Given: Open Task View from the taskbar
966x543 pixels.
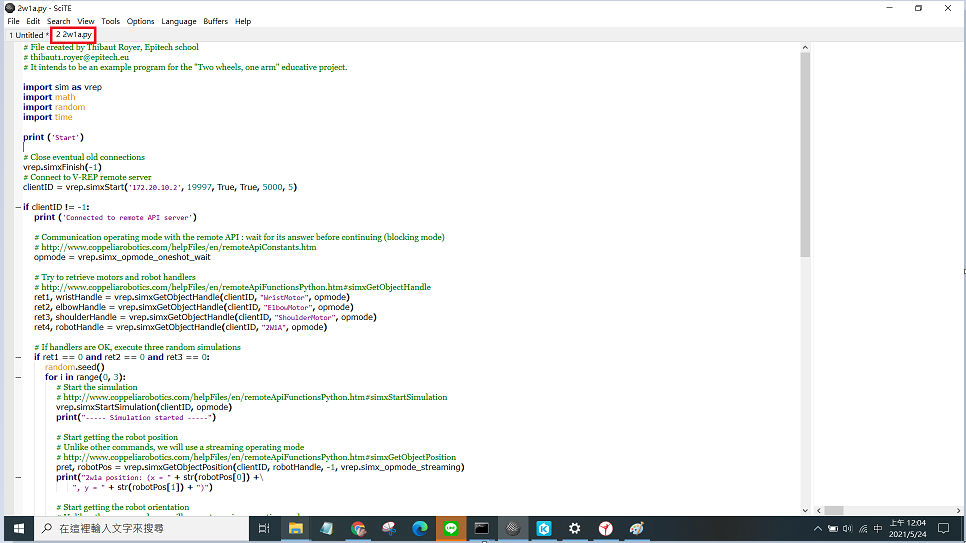Looking at the screenshot, I should 264,528.
